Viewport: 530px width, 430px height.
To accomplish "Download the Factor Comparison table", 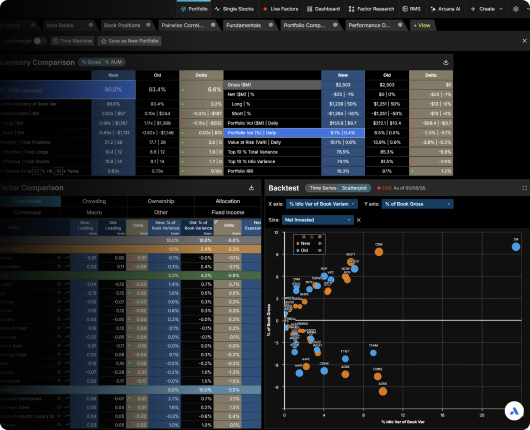I will click(251, 188).
